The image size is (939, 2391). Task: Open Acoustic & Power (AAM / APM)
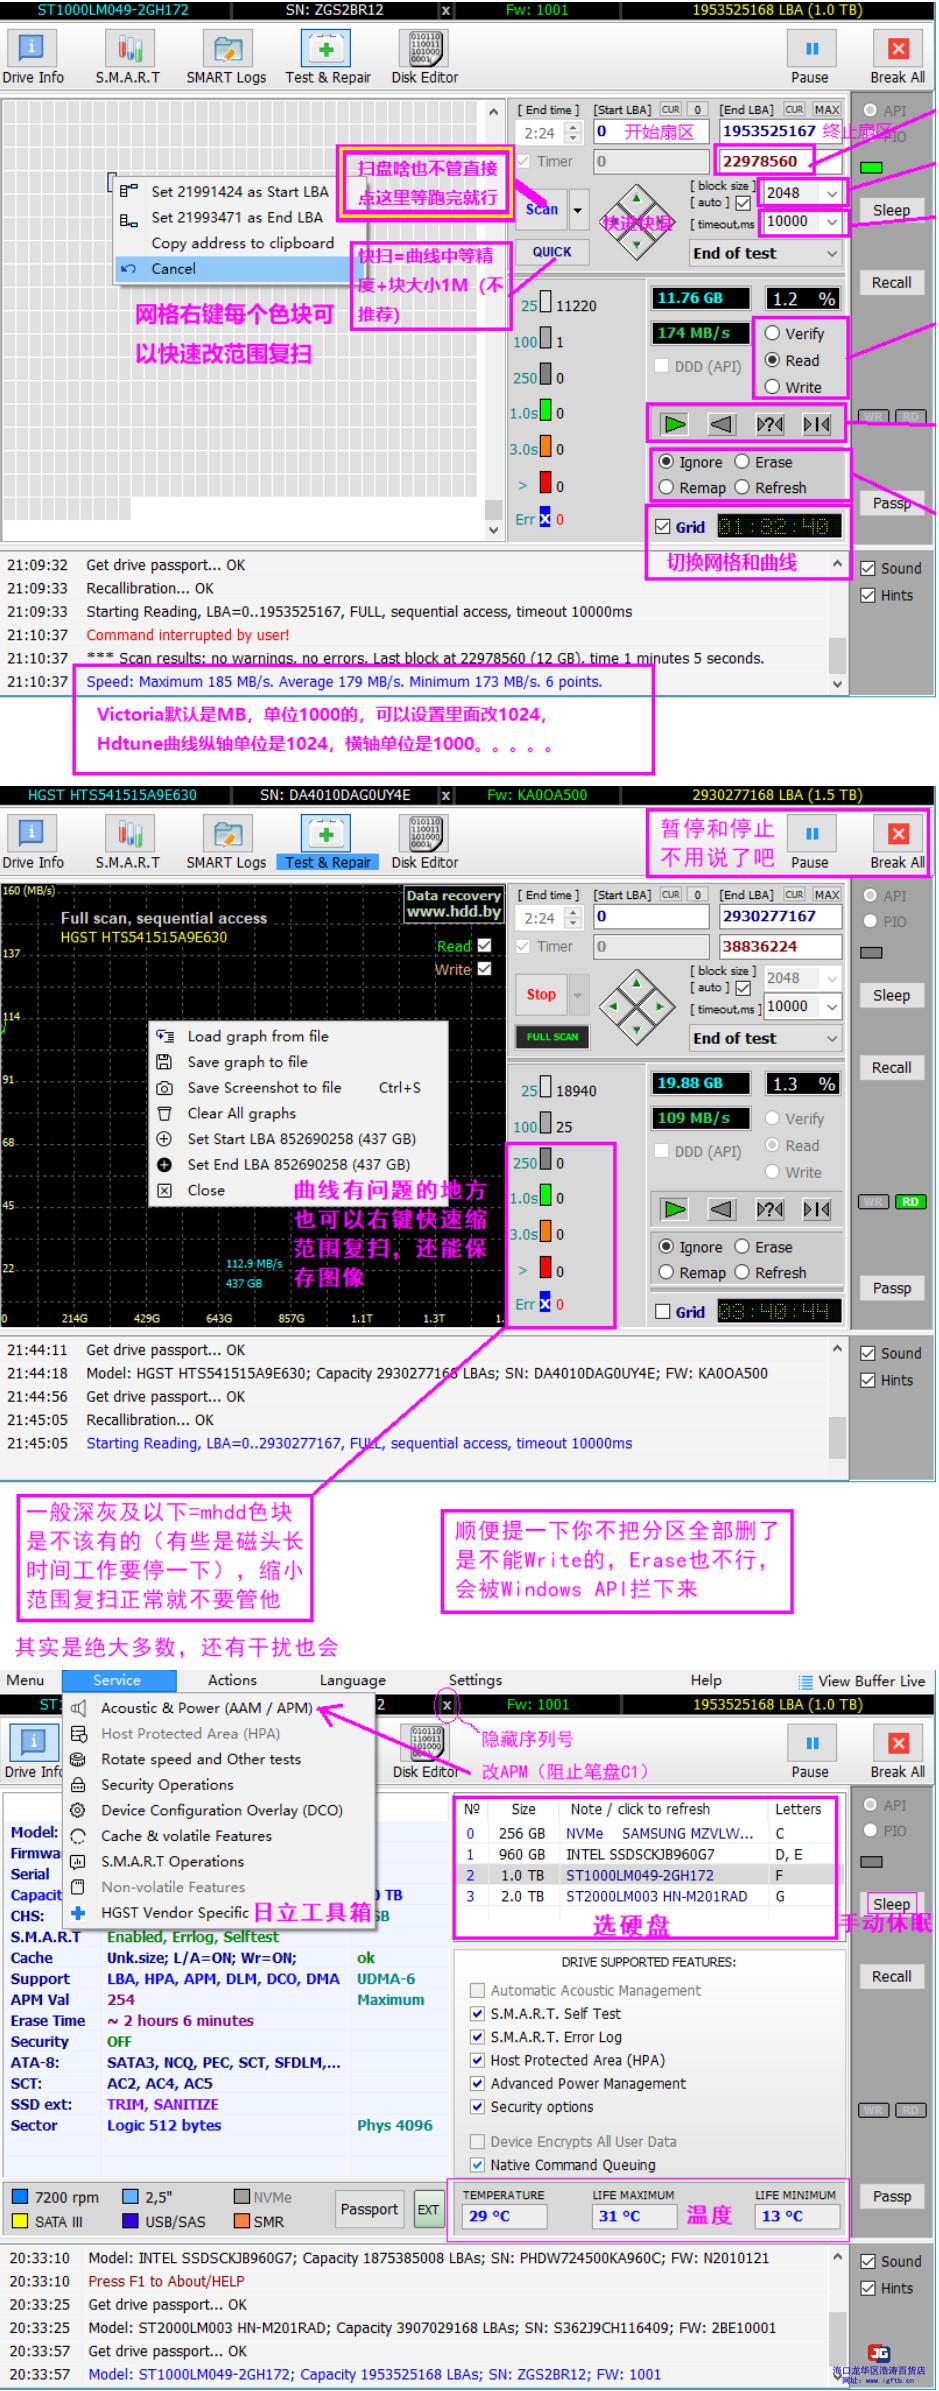[206, 1708]
